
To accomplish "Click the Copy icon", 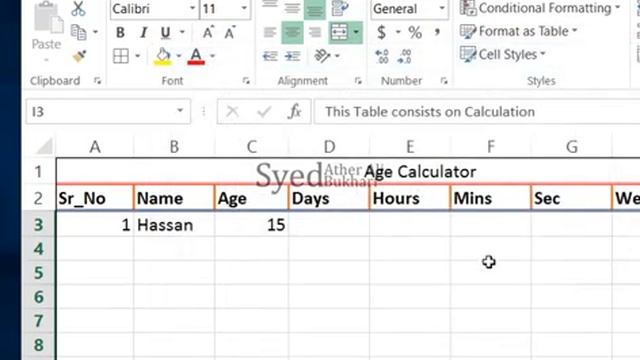I will click(x=78, y=32).
